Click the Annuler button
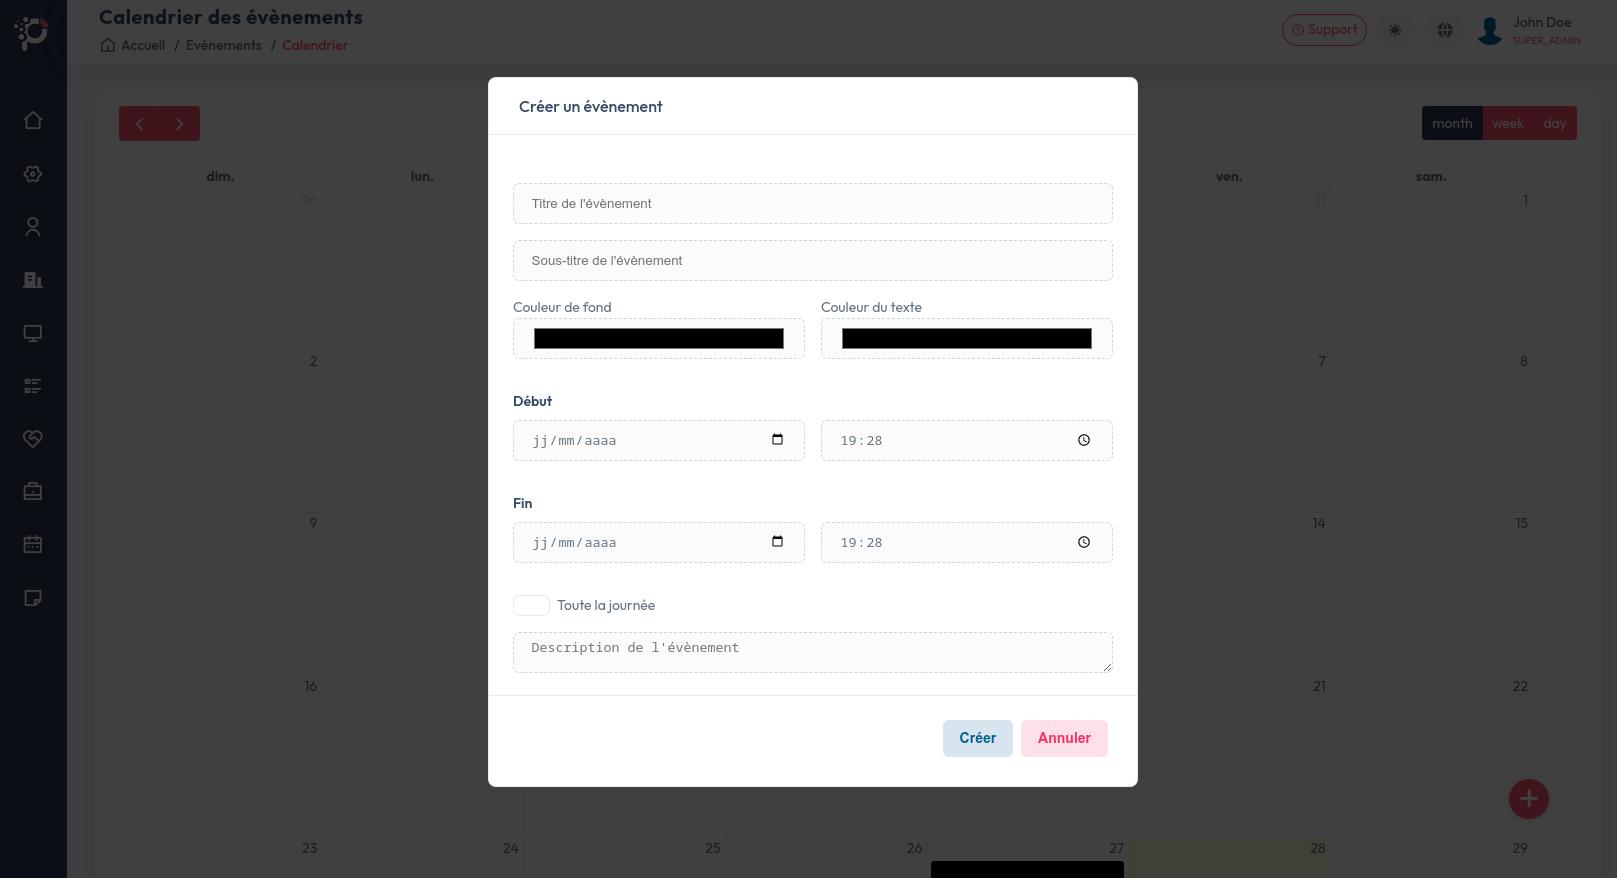Image resolution: width=1617 pixels, height=878 pixels. (1064, 738)
